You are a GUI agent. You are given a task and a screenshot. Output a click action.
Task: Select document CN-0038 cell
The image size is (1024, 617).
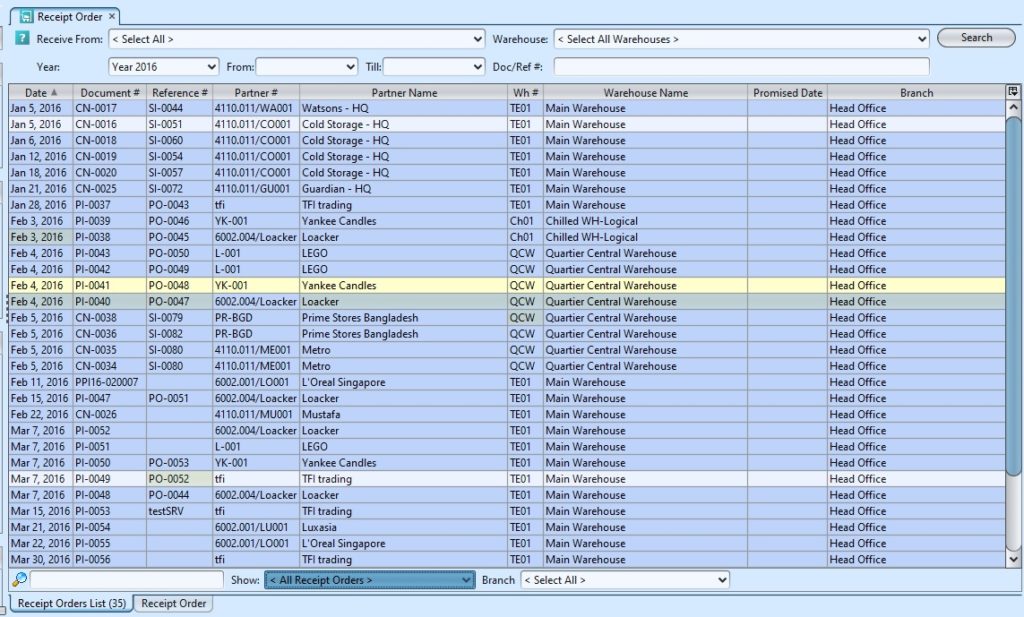tap(110, 317)
